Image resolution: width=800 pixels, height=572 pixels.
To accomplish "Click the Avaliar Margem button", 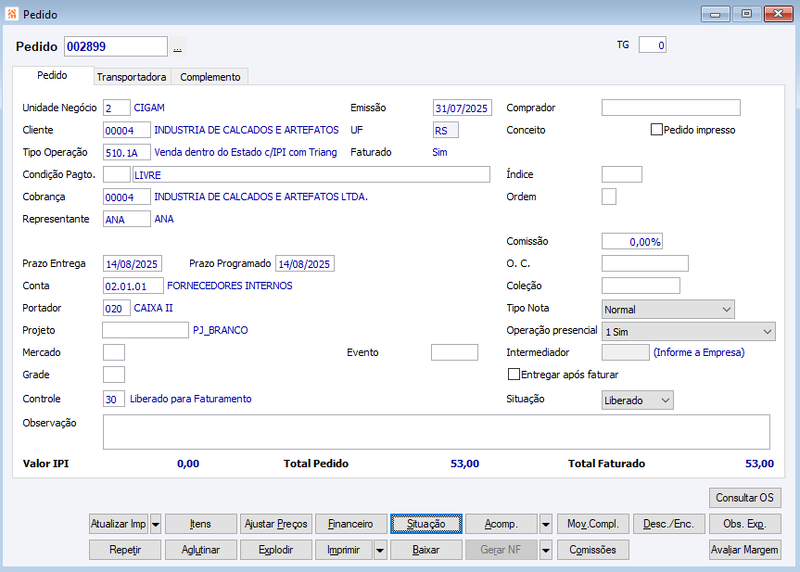I will pyautogui.click(x=744, y=550).
